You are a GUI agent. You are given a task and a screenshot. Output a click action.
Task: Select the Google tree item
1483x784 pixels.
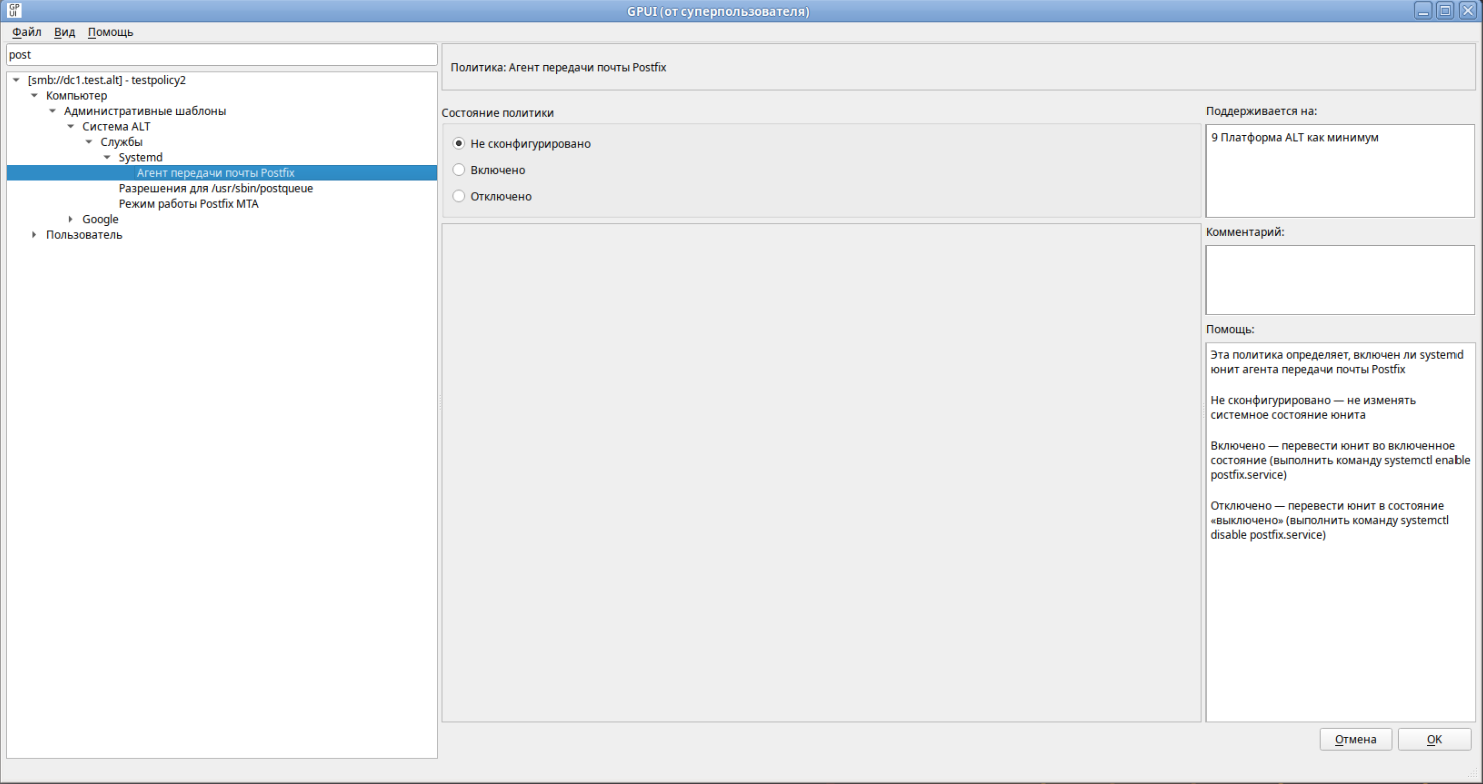tap(100, 219)
